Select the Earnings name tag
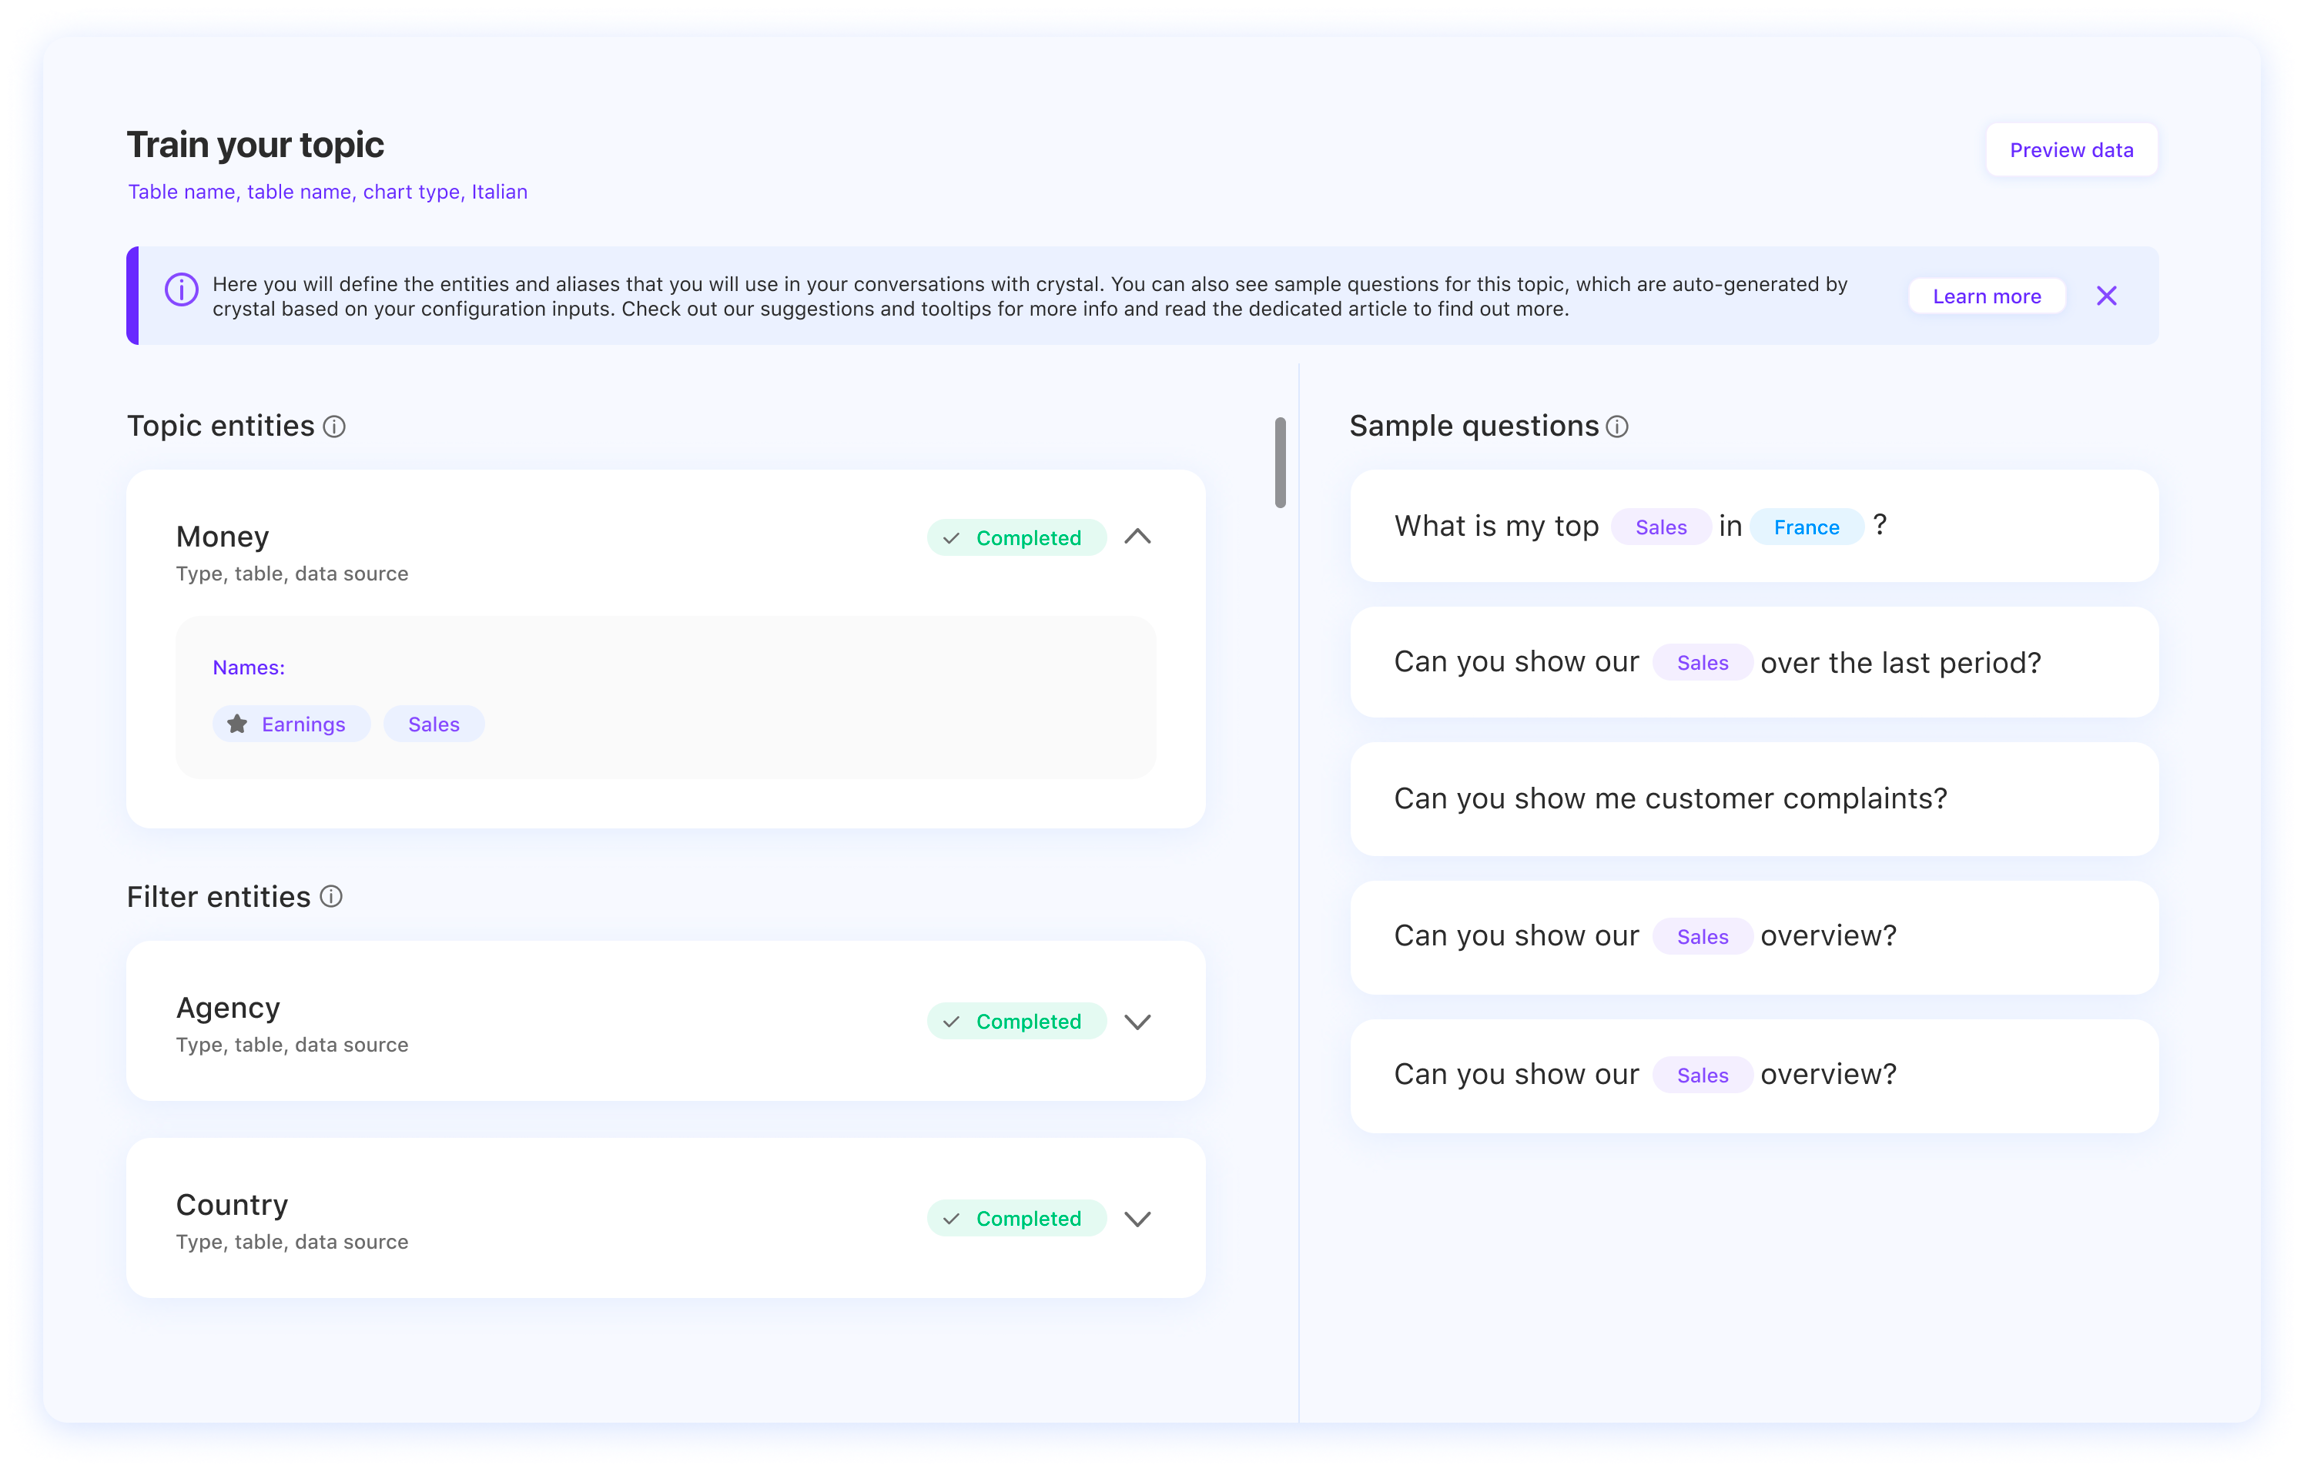The image size is (2304, 1472). tap(303, 724)
